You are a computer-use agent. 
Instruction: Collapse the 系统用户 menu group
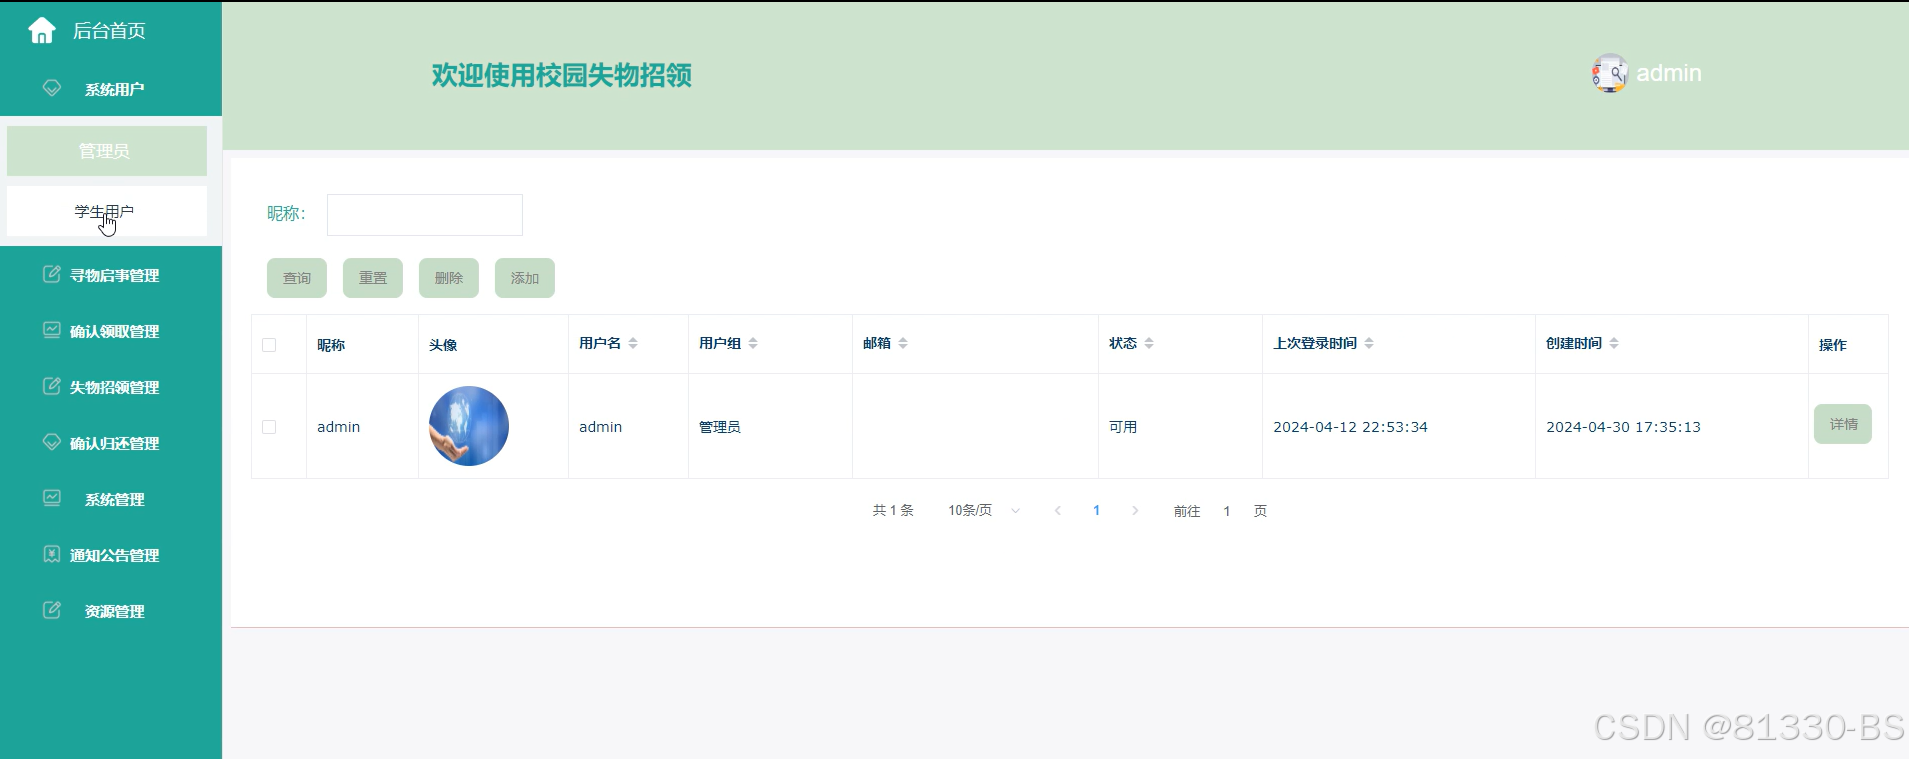111,89
